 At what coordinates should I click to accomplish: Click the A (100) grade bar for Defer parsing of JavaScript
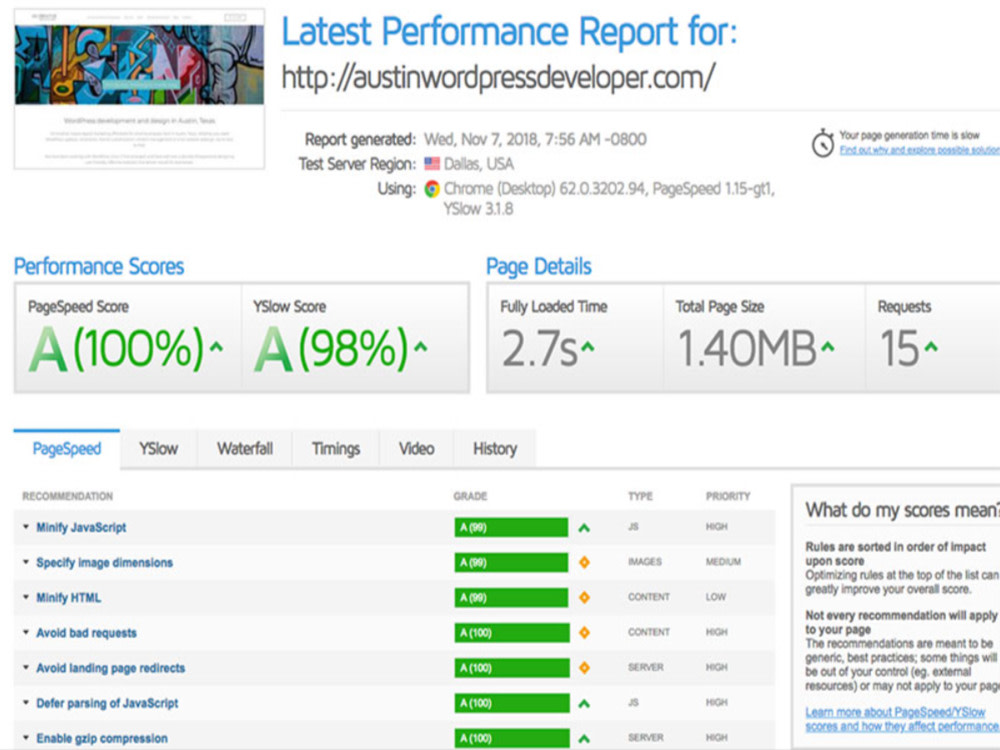511,703
